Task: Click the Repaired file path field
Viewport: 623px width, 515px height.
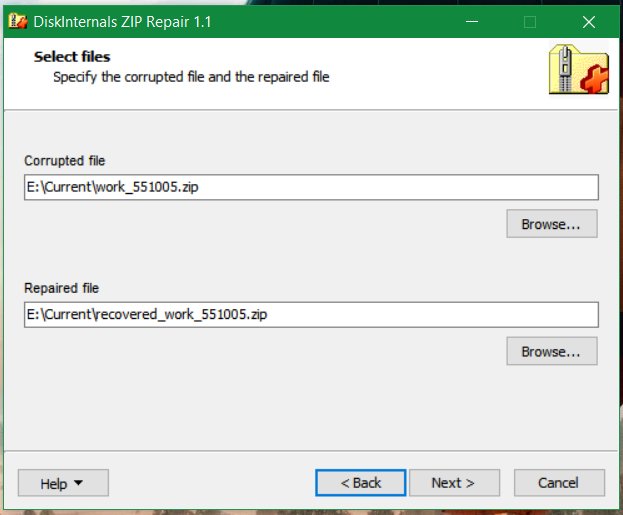Action: pyautogui.click(x=311, y=314)
